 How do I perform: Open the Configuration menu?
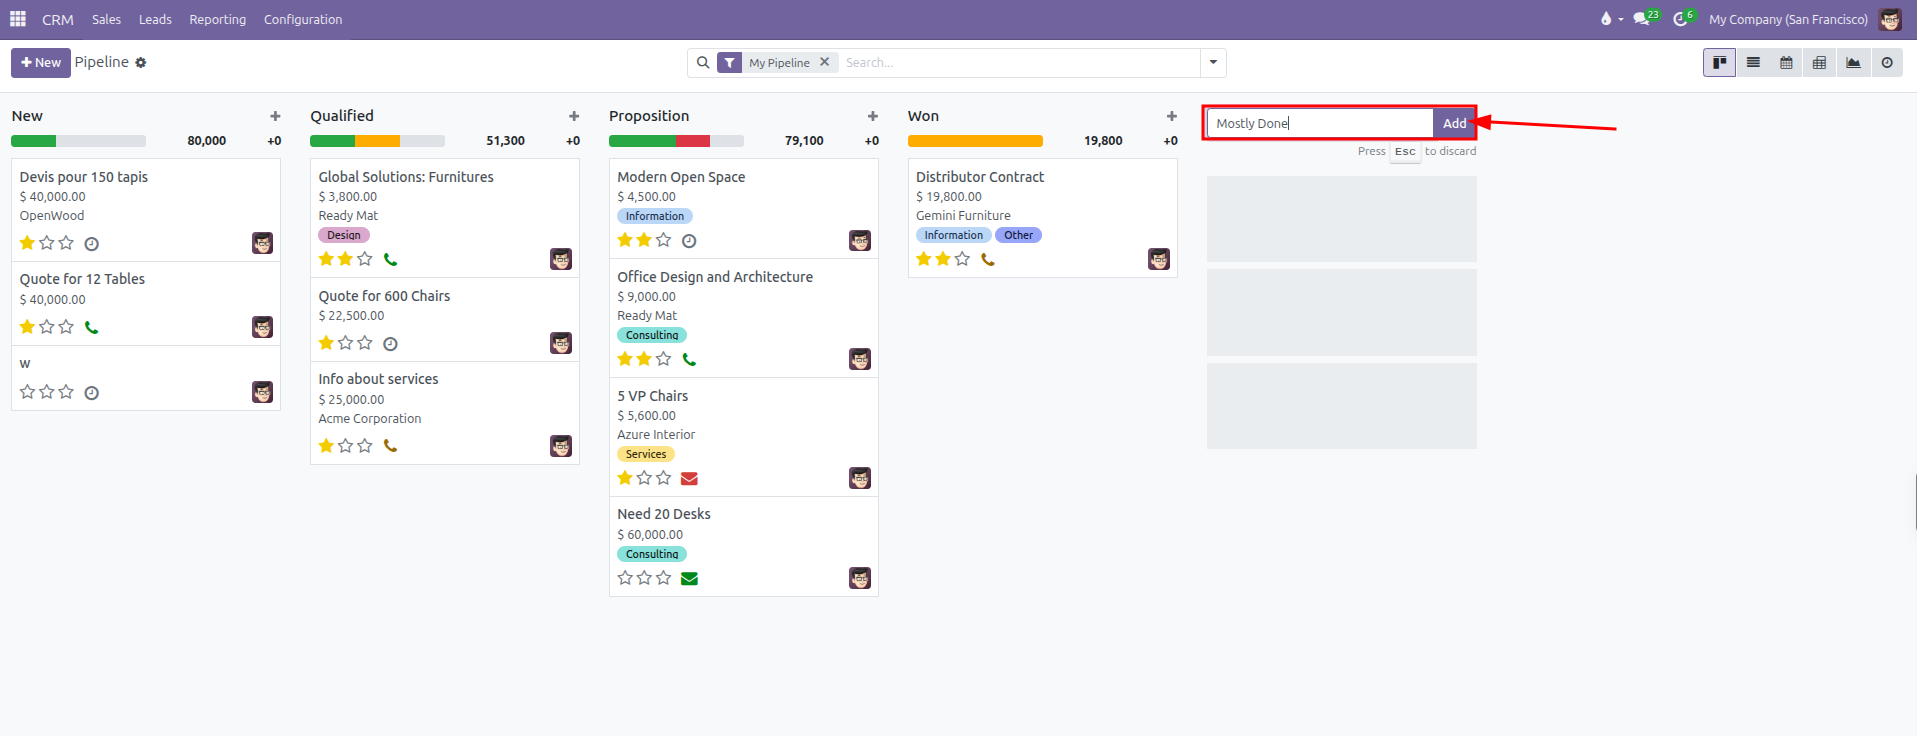coord(303,19)
